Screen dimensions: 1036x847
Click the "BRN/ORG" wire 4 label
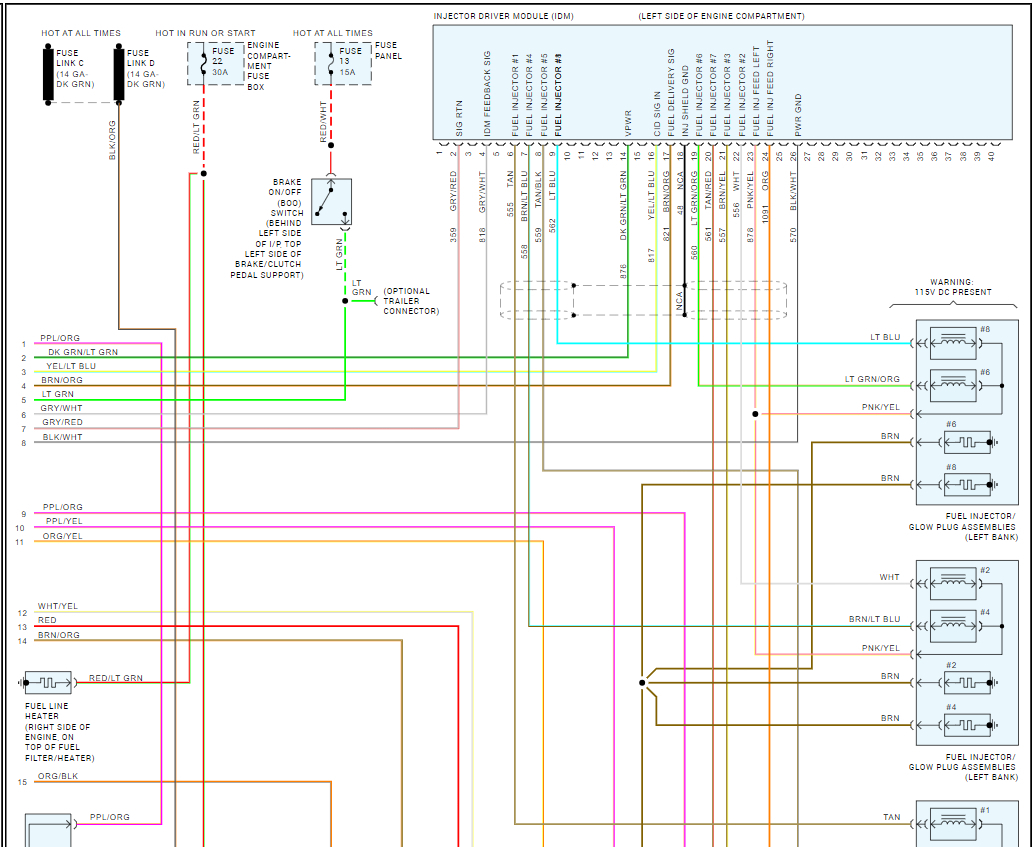(62, 381)
